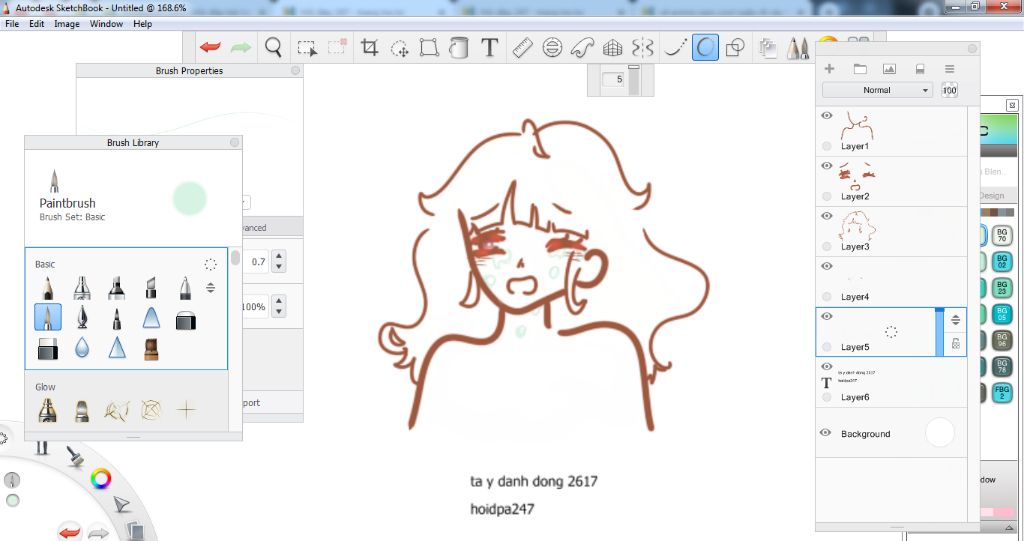Hide Layer3 with its eye icon

[x=827, y=216]
